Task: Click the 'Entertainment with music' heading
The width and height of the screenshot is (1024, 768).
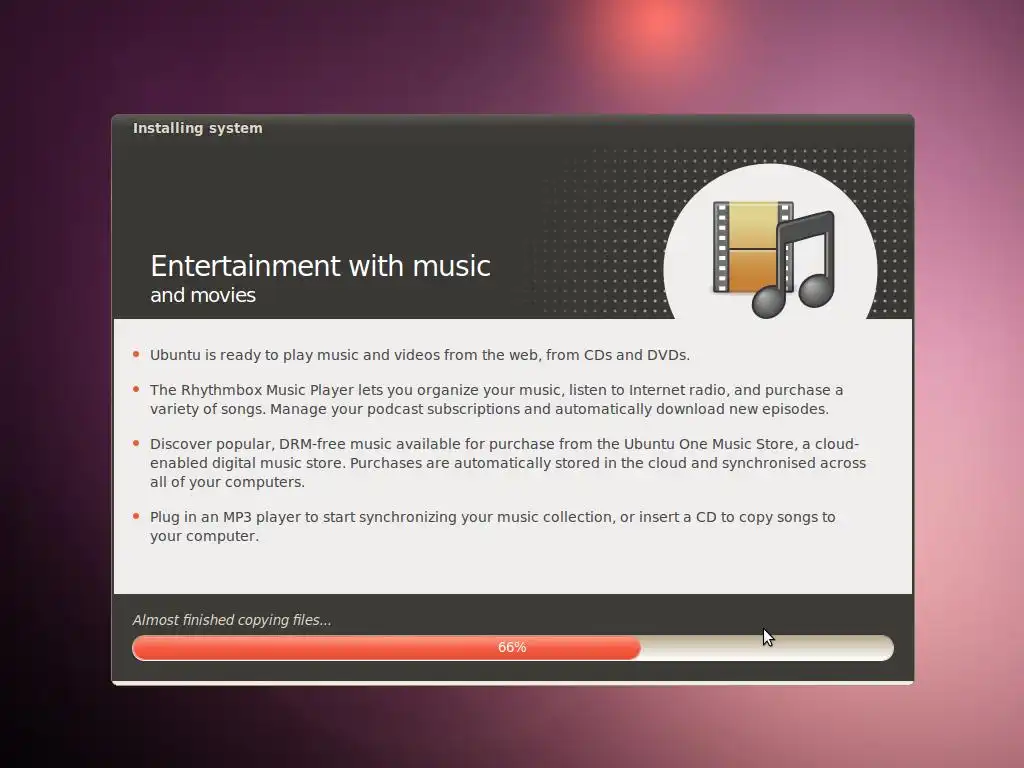Action: 321,266
